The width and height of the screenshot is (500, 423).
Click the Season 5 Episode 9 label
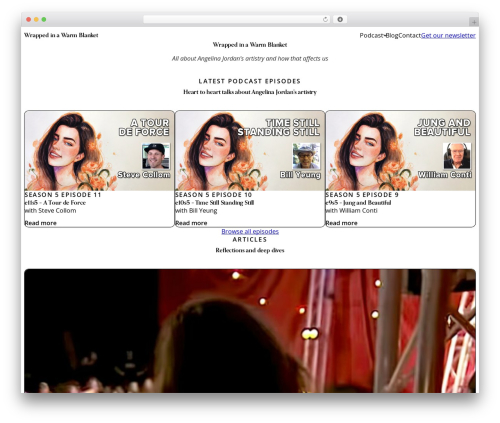362,195
